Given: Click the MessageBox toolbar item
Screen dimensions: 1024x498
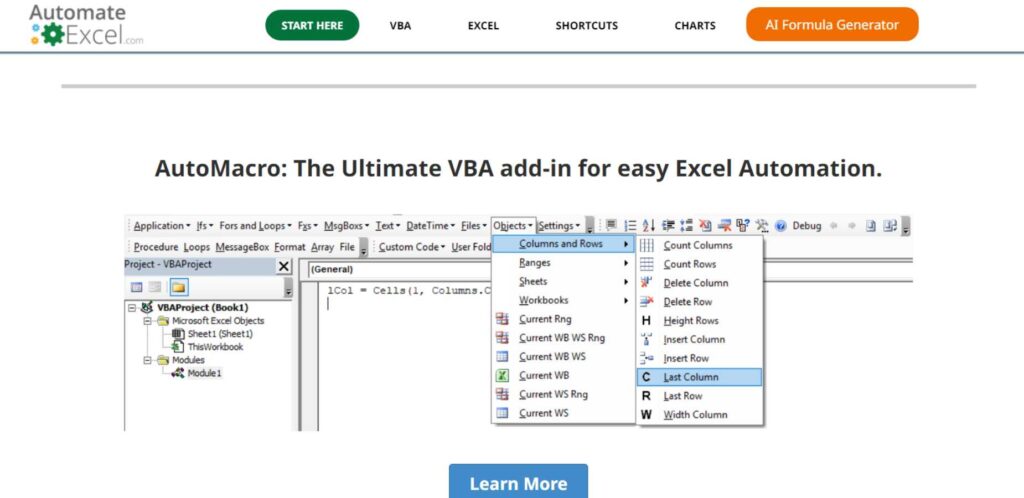Looking at the screenshot, I should [x=242, y=247].
